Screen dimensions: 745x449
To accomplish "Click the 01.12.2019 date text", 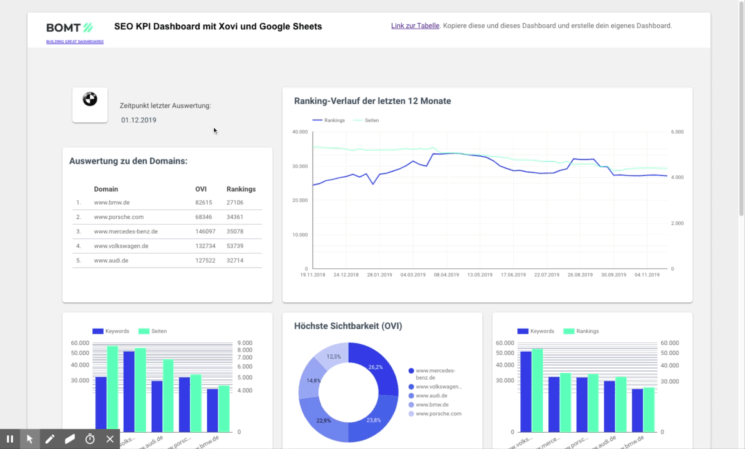I will pos(138,120).
